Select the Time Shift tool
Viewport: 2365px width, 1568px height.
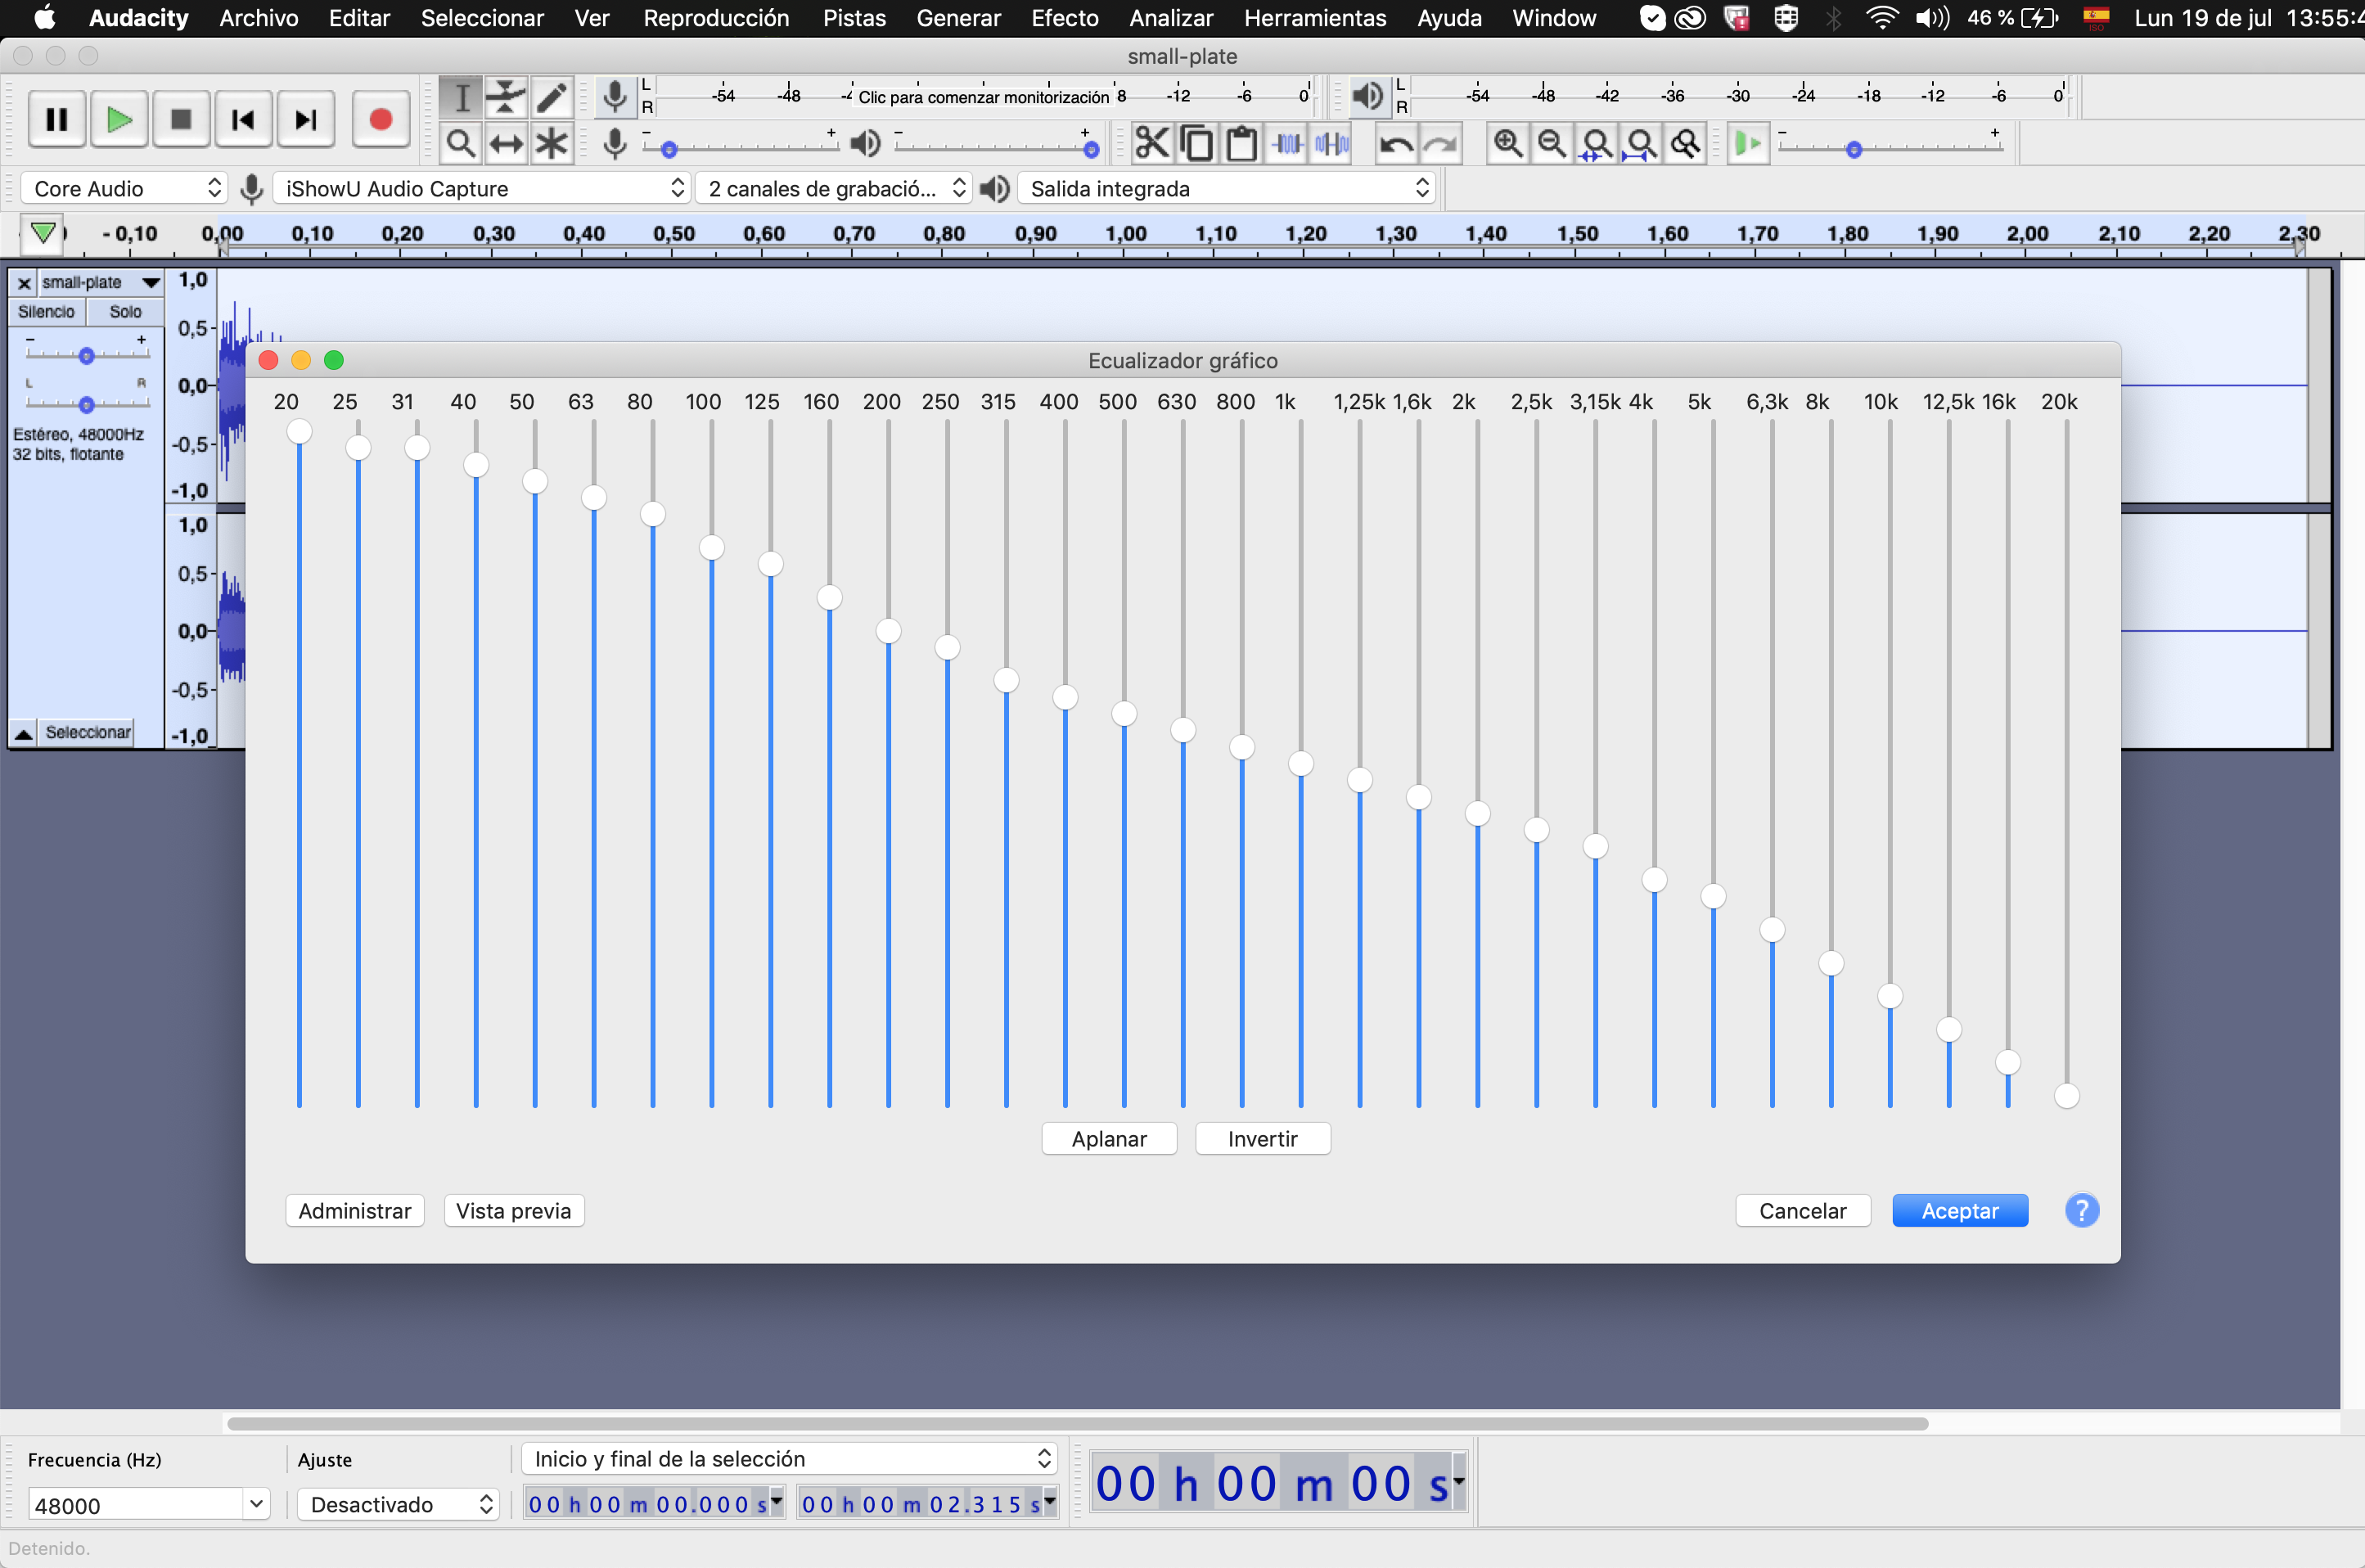[x=506, y=143]
